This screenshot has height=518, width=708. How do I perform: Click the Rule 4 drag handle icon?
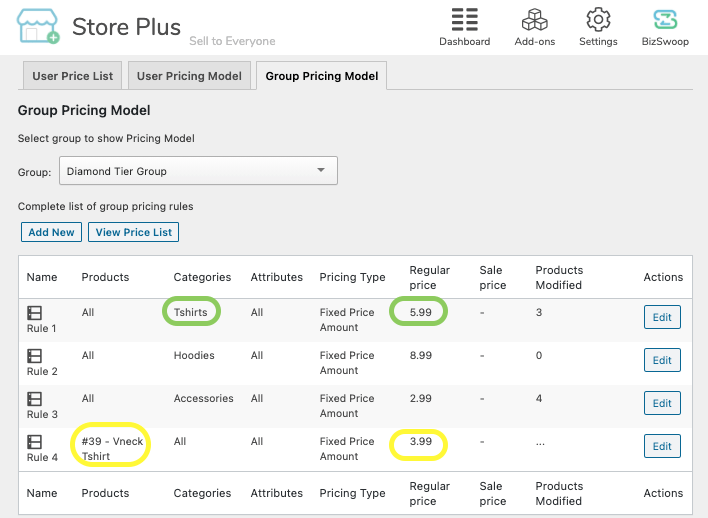pos(34,442)
